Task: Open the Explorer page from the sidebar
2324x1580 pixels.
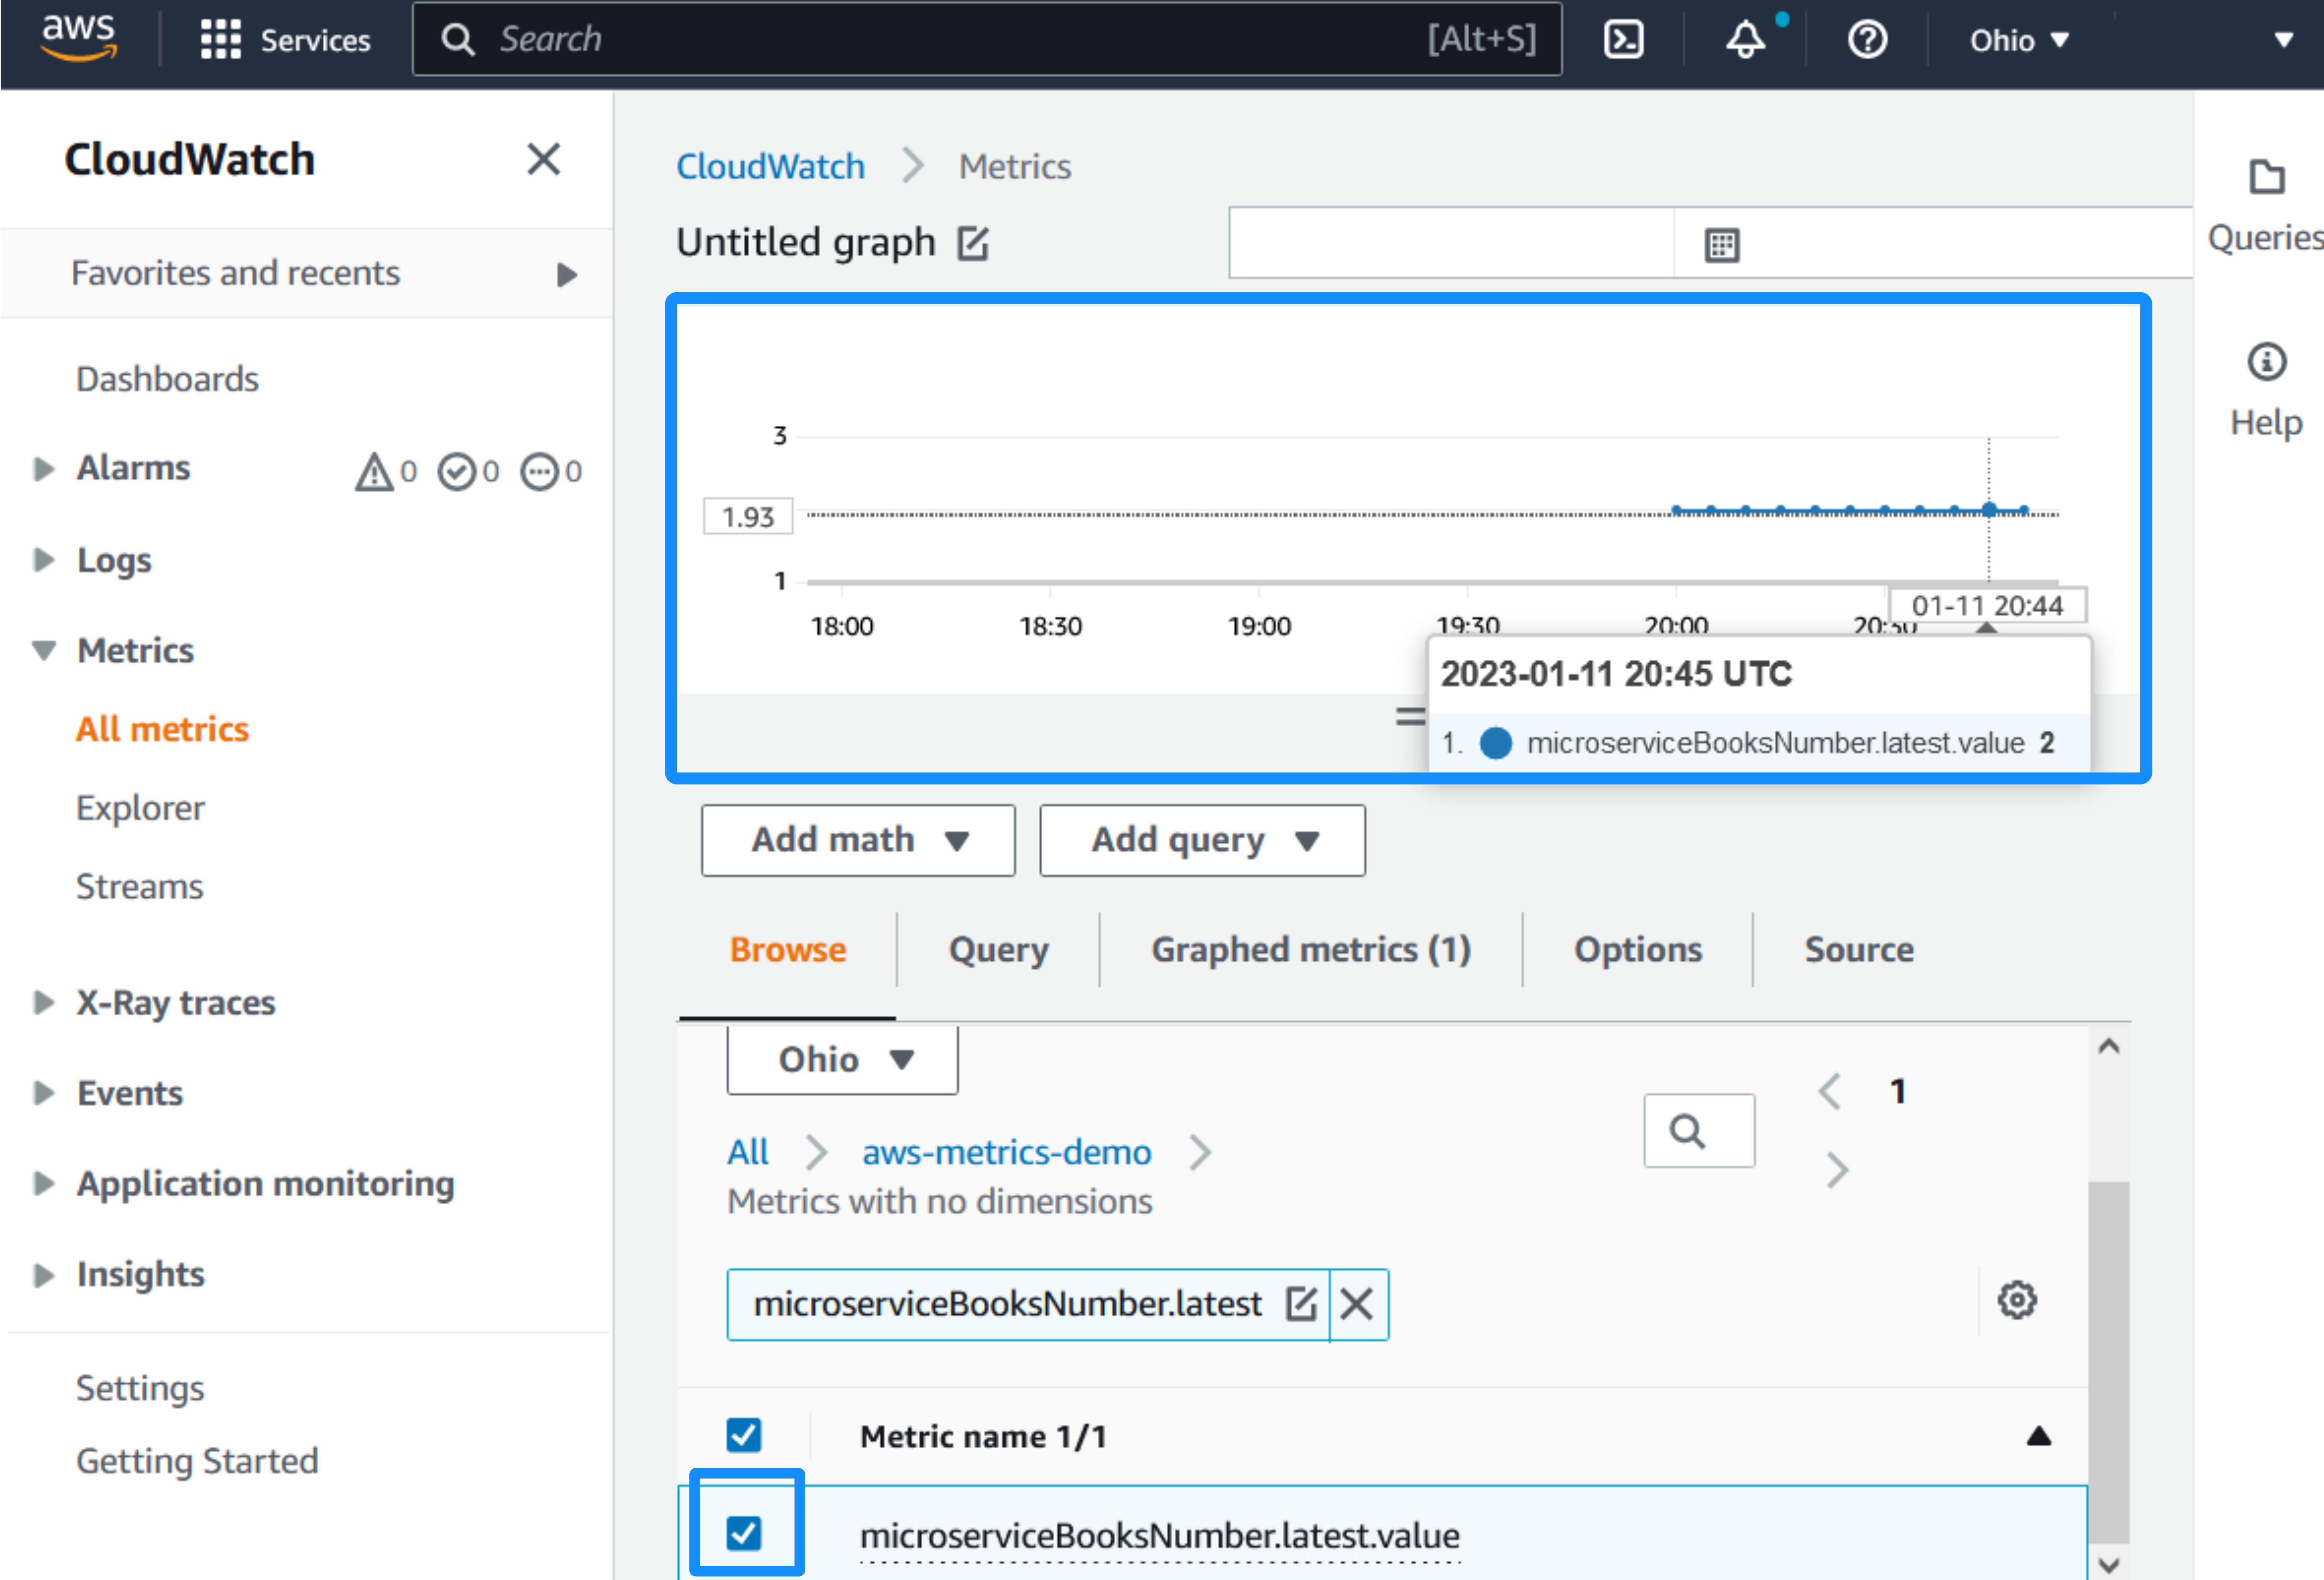Action: click(140, 807)
